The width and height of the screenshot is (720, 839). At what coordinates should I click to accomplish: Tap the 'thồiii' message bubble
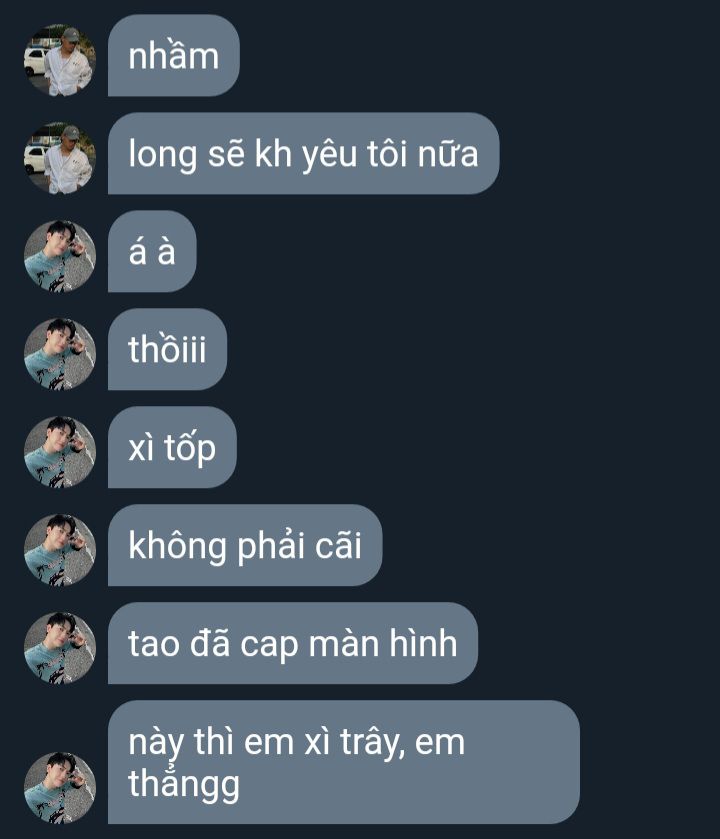pos(167,349)
